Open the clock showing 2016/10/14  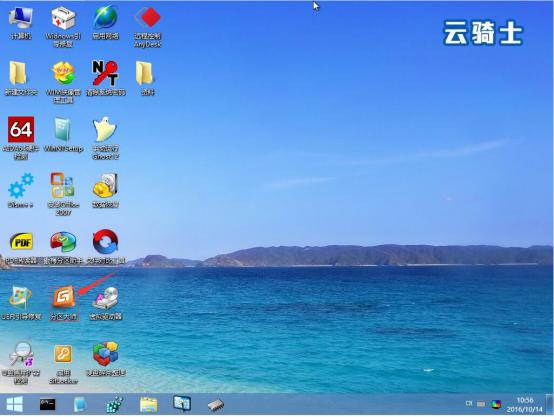pos(525,405)
